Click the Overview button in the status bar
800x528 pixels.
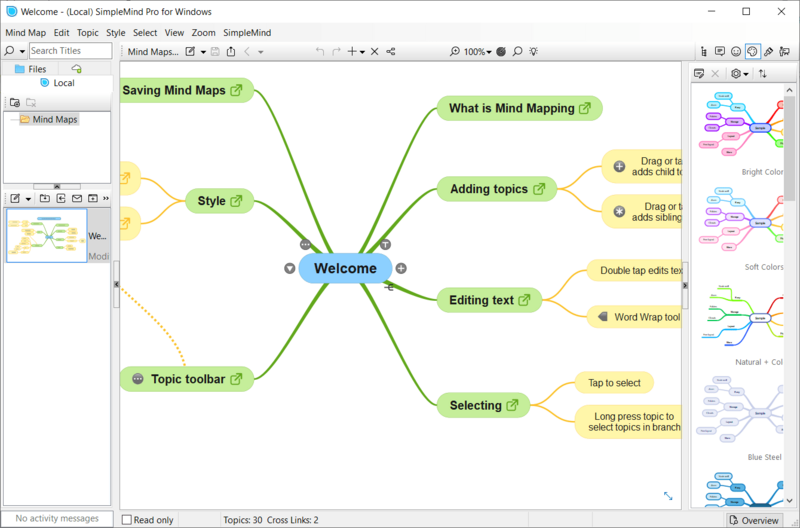(755, 520)
